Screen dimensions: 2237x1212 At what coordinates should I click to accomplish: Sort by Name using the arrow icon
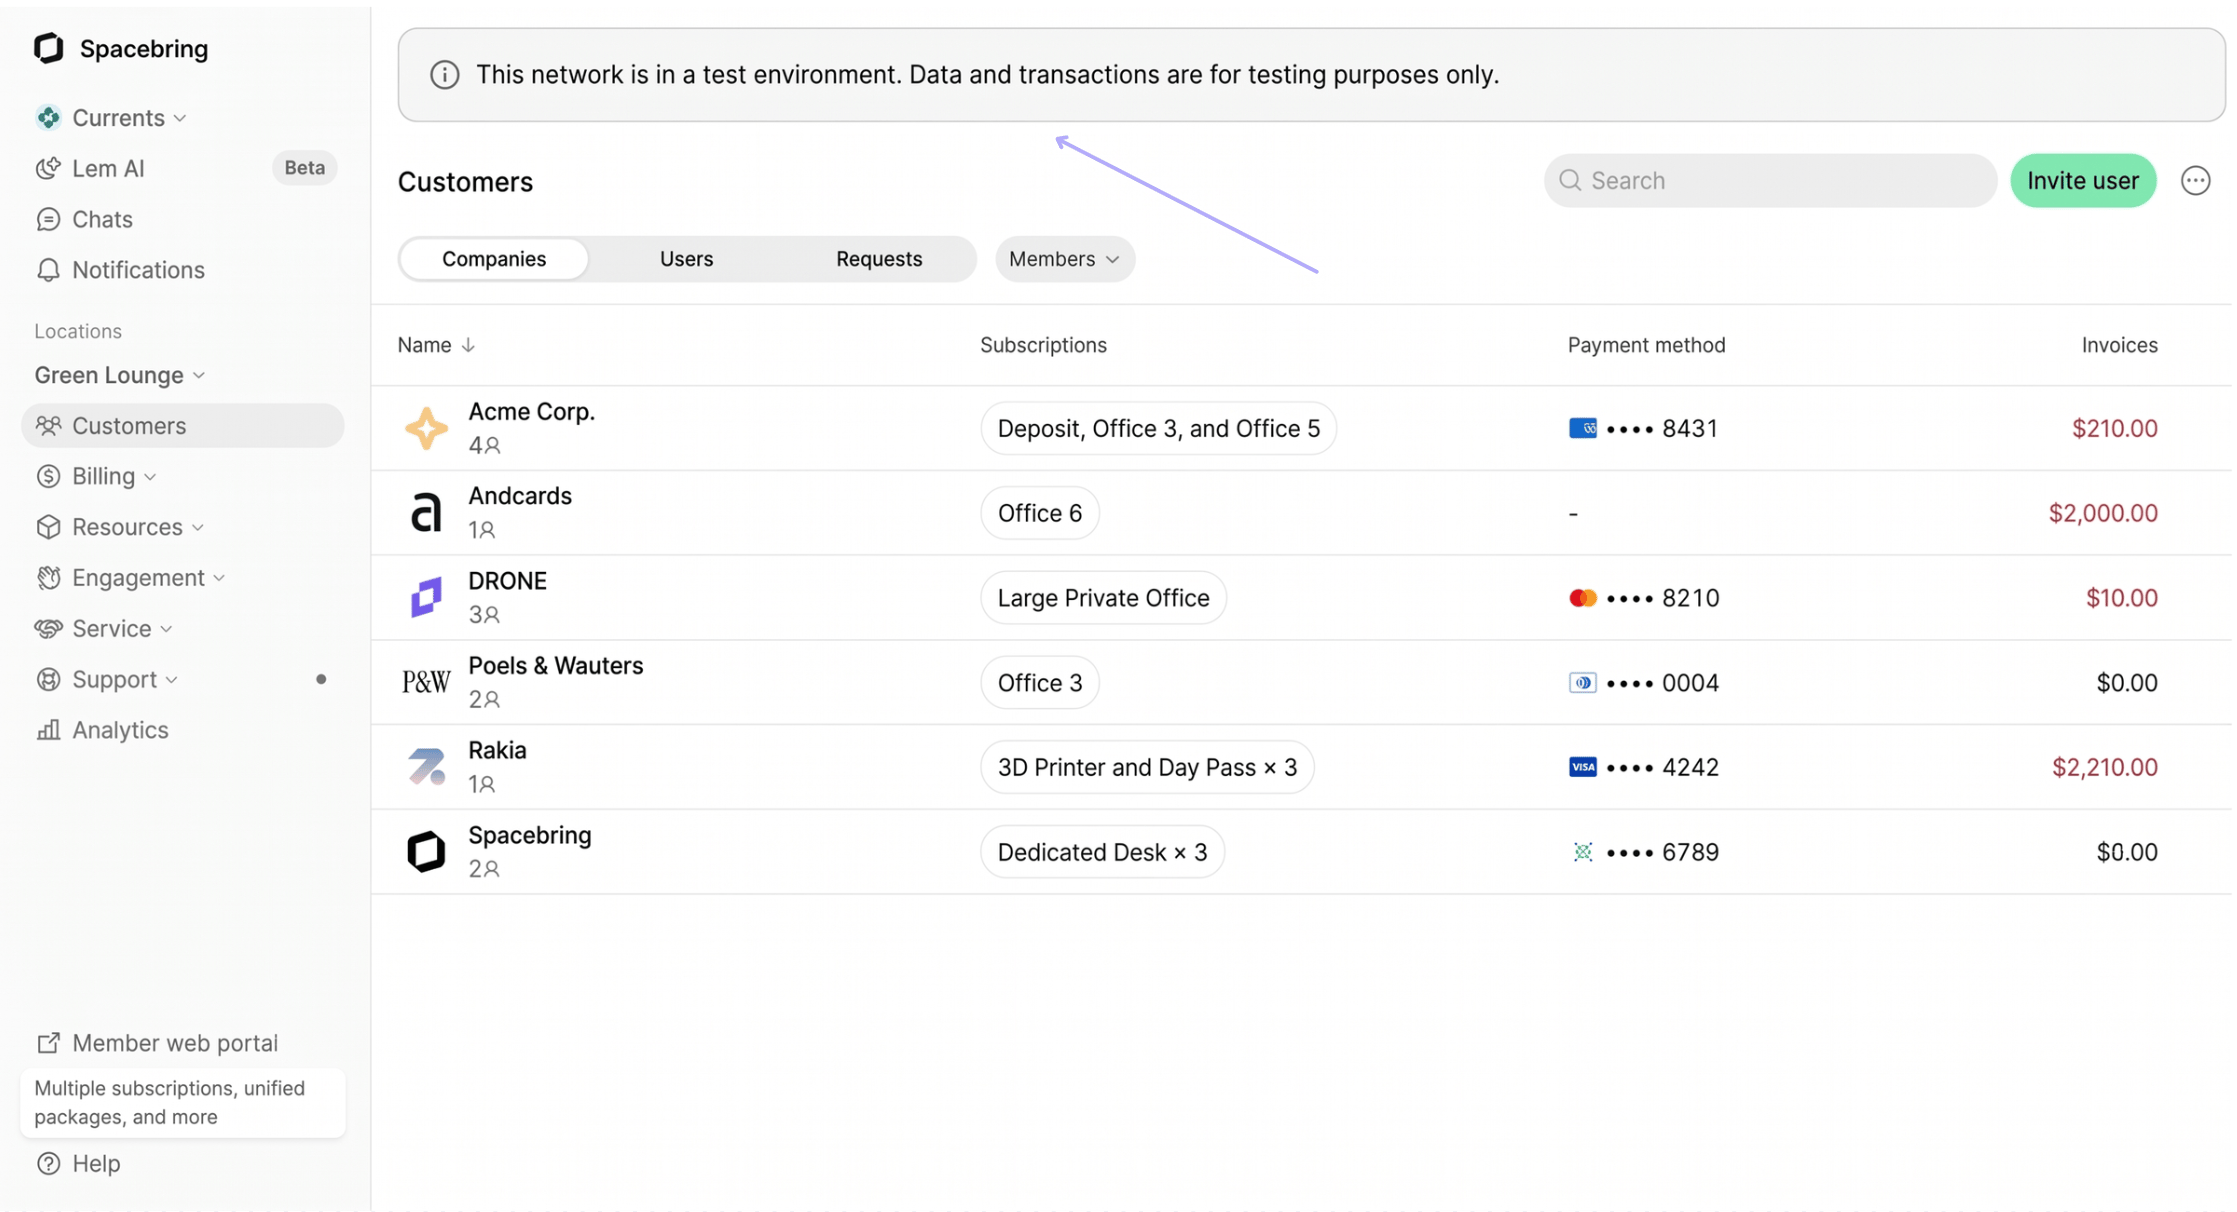pyautogui.click(x=468, y=345)
